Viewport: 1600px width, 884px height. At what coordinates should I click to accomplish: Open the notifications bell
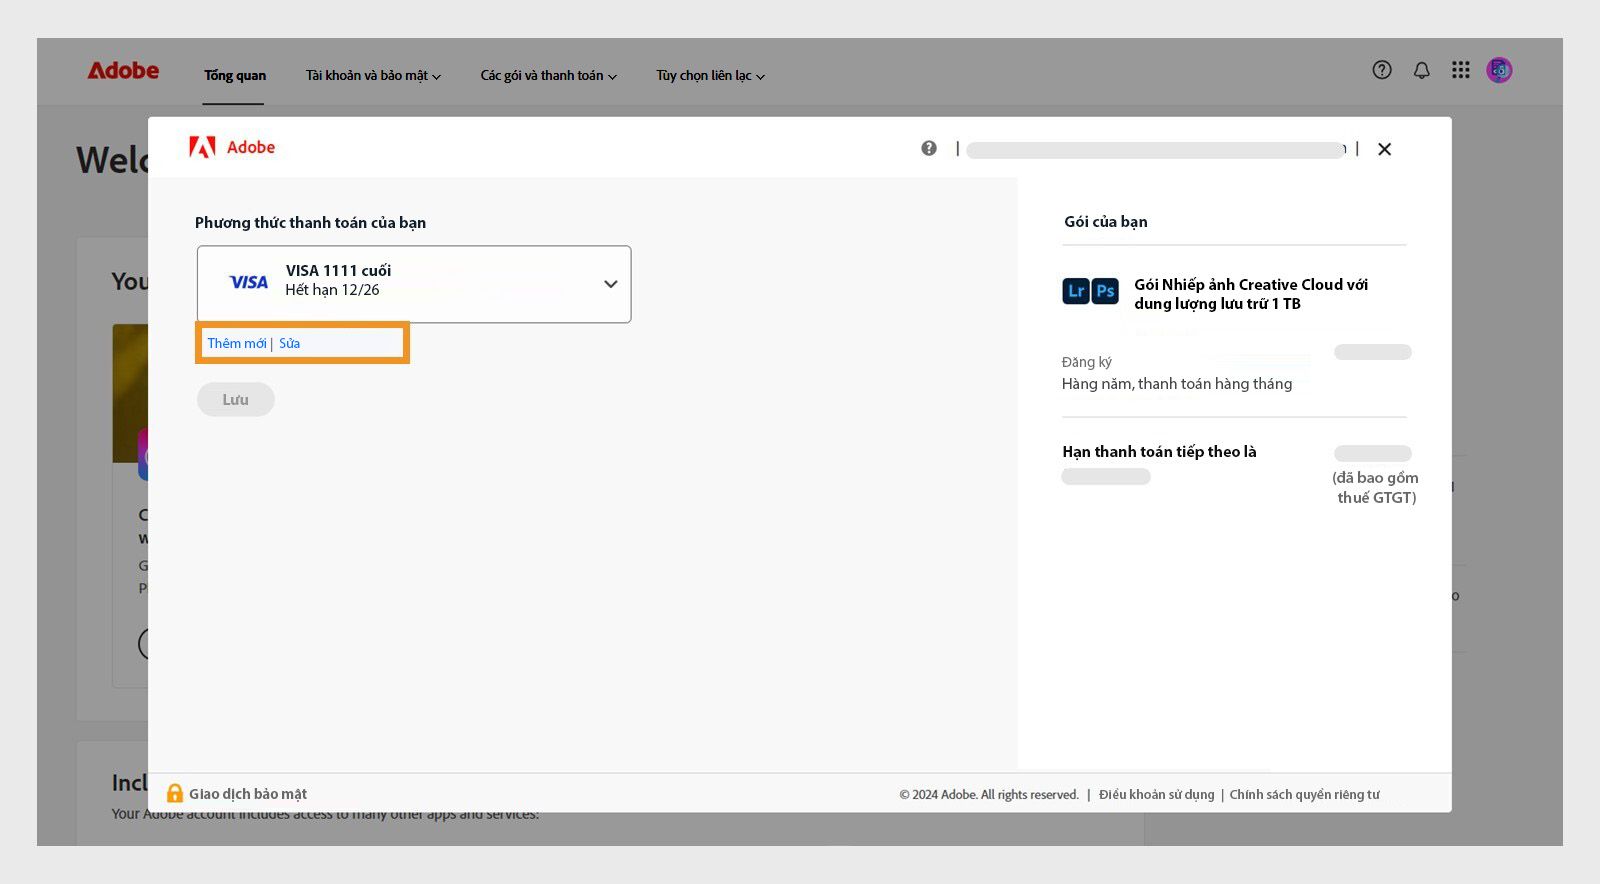pyautogui.click(x=1421, y=70)
